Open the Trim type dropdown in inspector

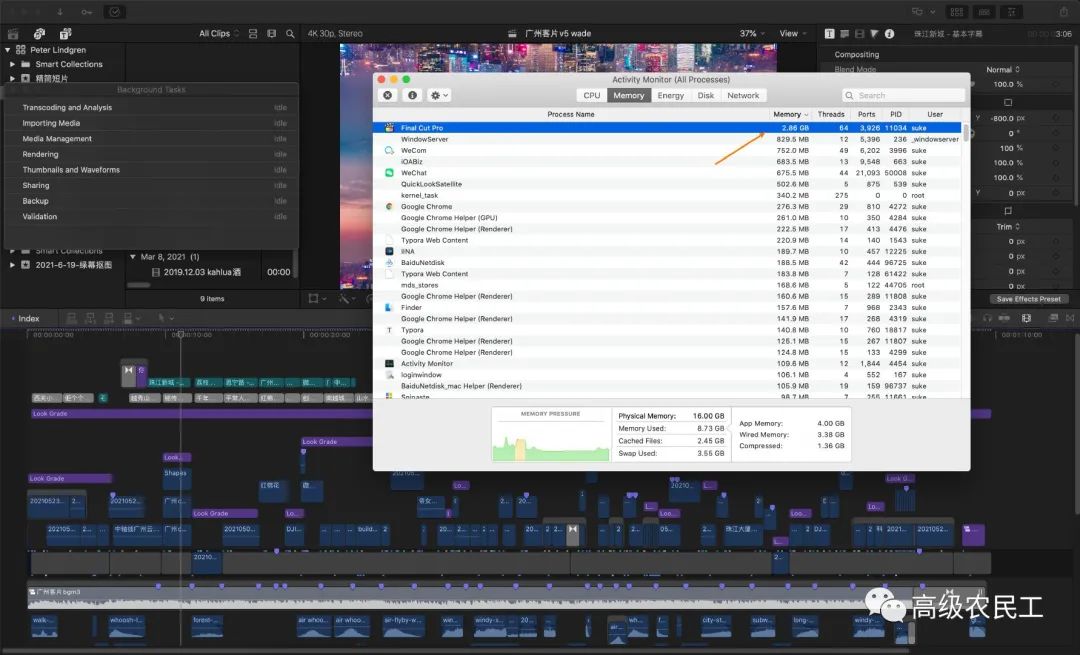1008,227
